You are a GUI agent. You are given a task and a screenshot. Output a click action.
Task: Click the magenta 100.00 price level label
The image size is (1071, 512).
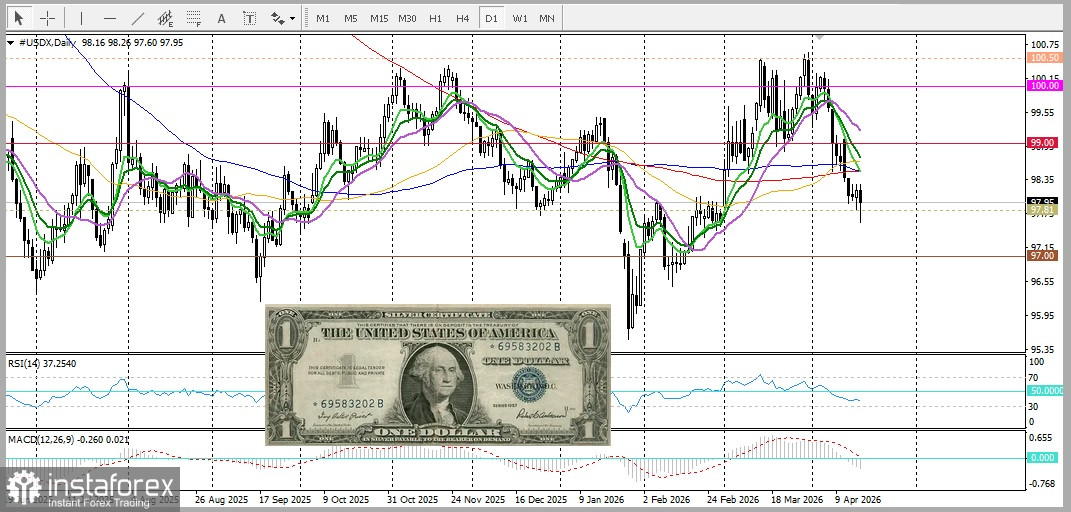click(x=1044, y=86)
